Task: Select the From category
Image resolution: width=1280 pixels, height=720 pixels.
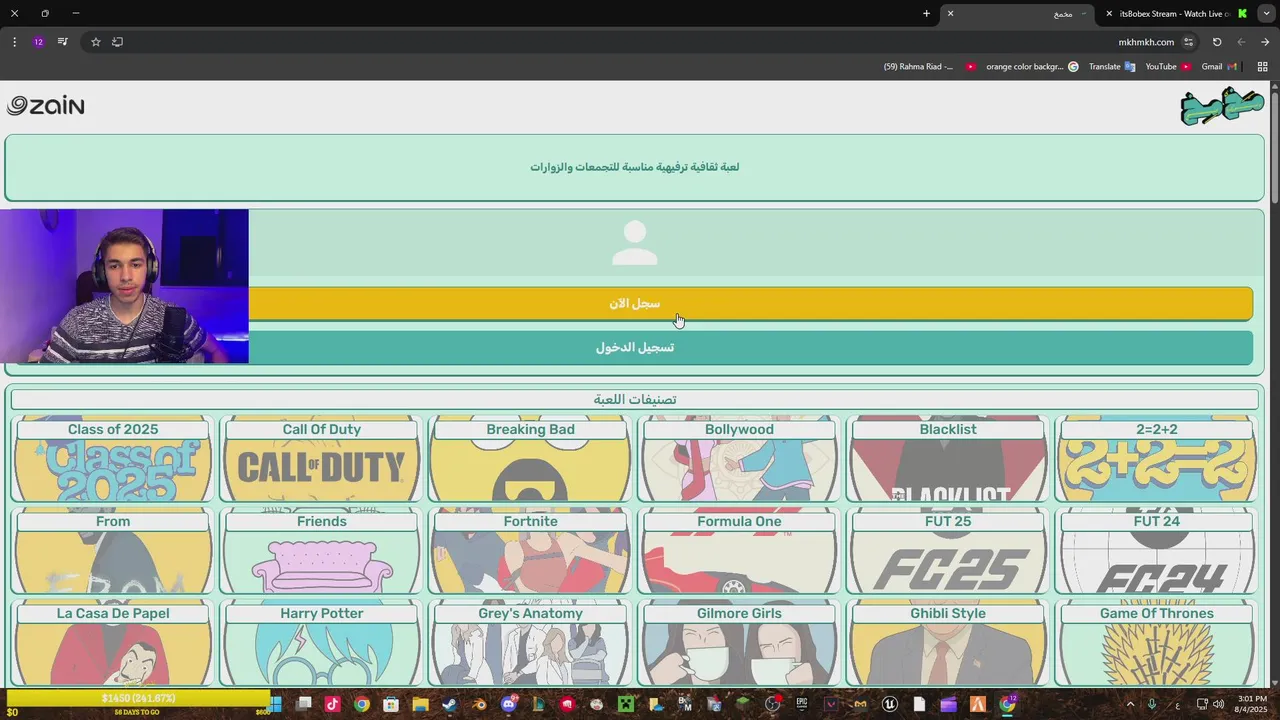Action: pyautogui.click(x=113, y=550)
